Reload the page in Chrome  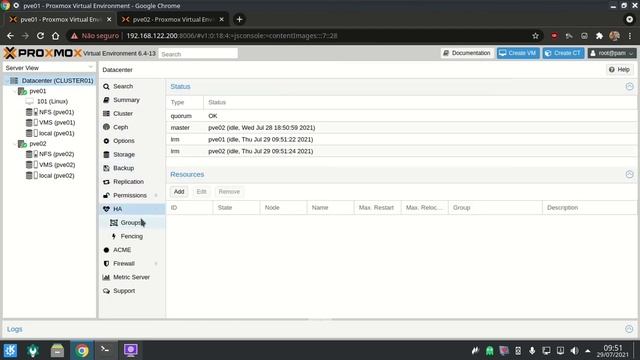coord(40,36)
